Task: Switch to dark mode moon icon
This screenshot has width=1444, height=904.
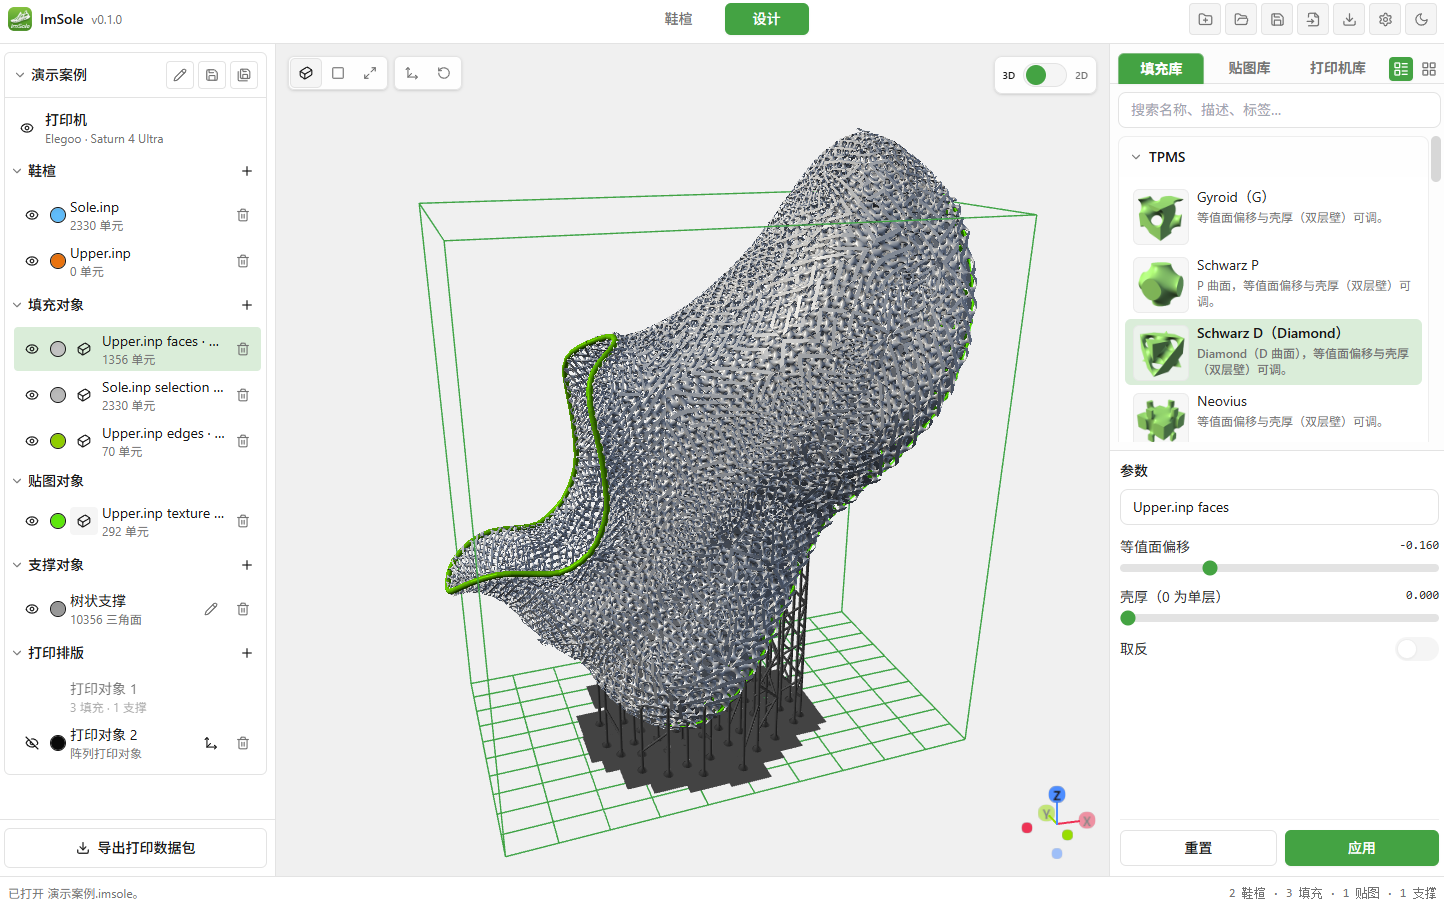Action: [x=1421, y=19]
